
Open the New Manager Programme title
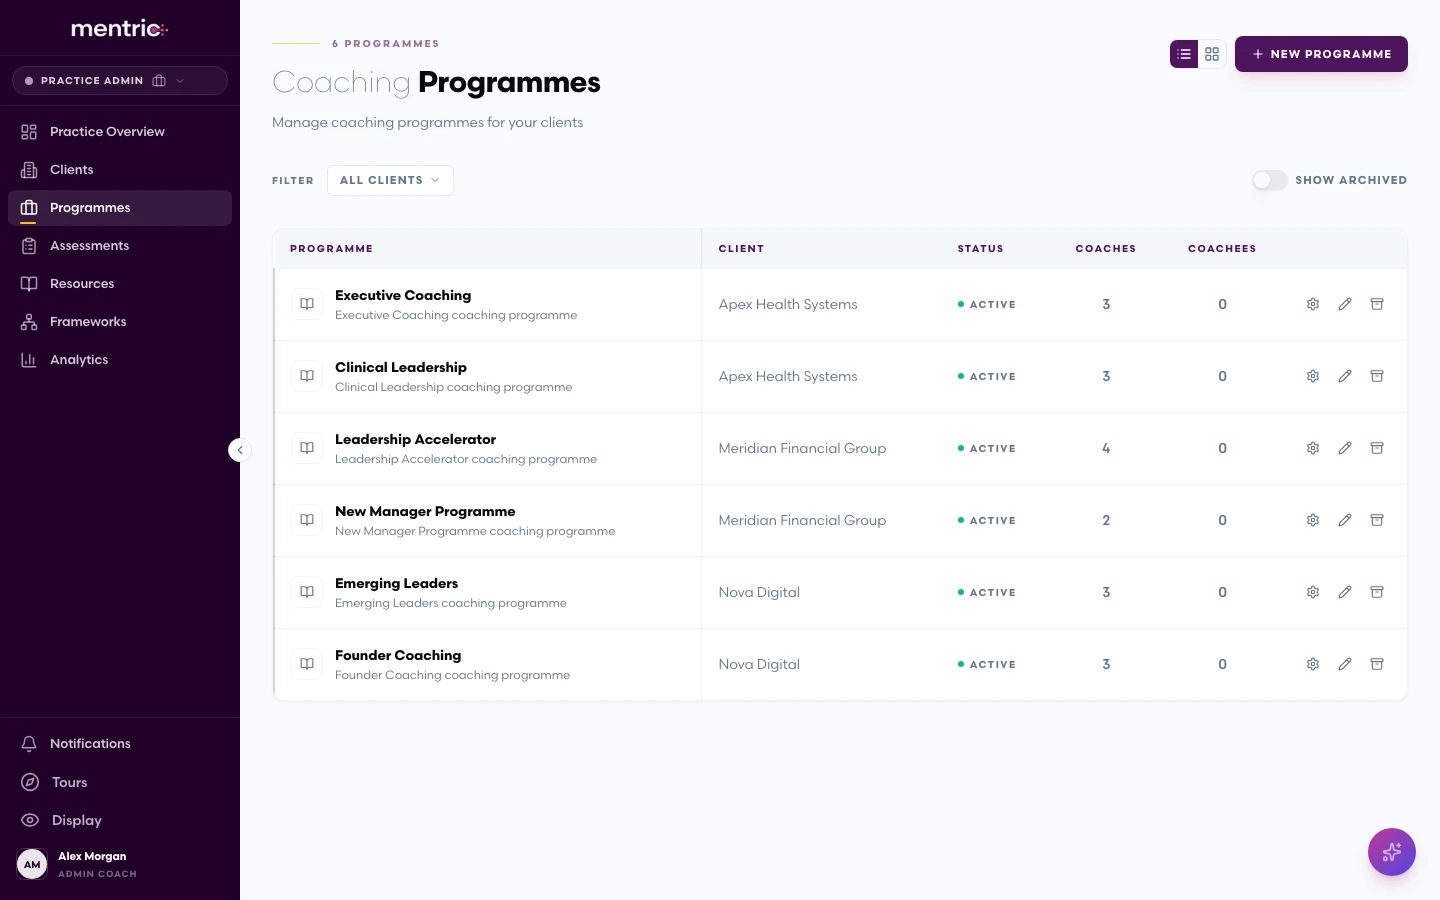(x=425, y=512)
